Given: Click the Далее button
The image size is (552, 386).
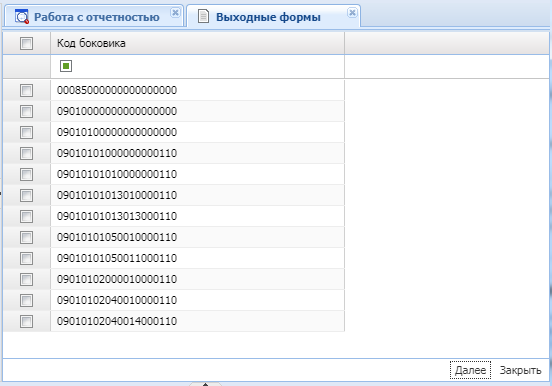Looking at the screenshot, I should (470, 370).
